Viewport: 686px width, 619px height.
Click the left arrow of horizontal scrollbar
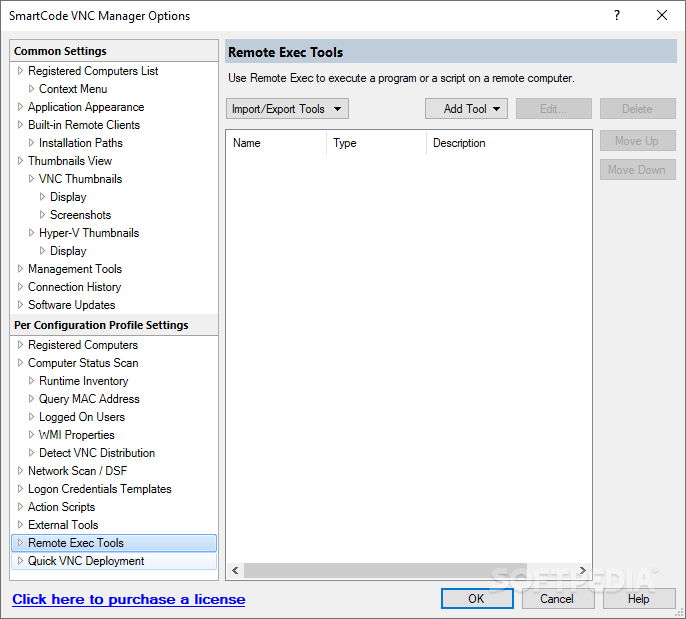tap(235, 570)
